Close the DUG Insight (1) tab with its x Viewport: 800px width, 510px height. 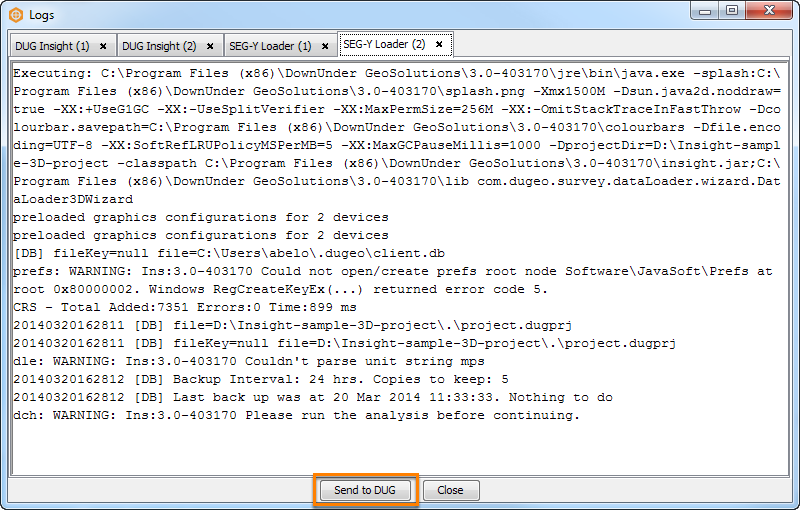(x=103, y=46)
